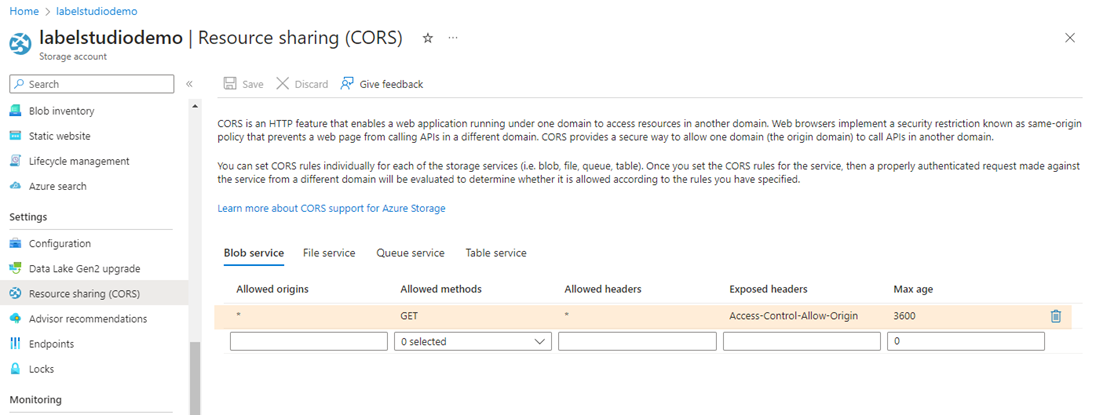The image size is (1096, 415).
Task: Open the more options ellipsis in title
Action: click(453, 38)
